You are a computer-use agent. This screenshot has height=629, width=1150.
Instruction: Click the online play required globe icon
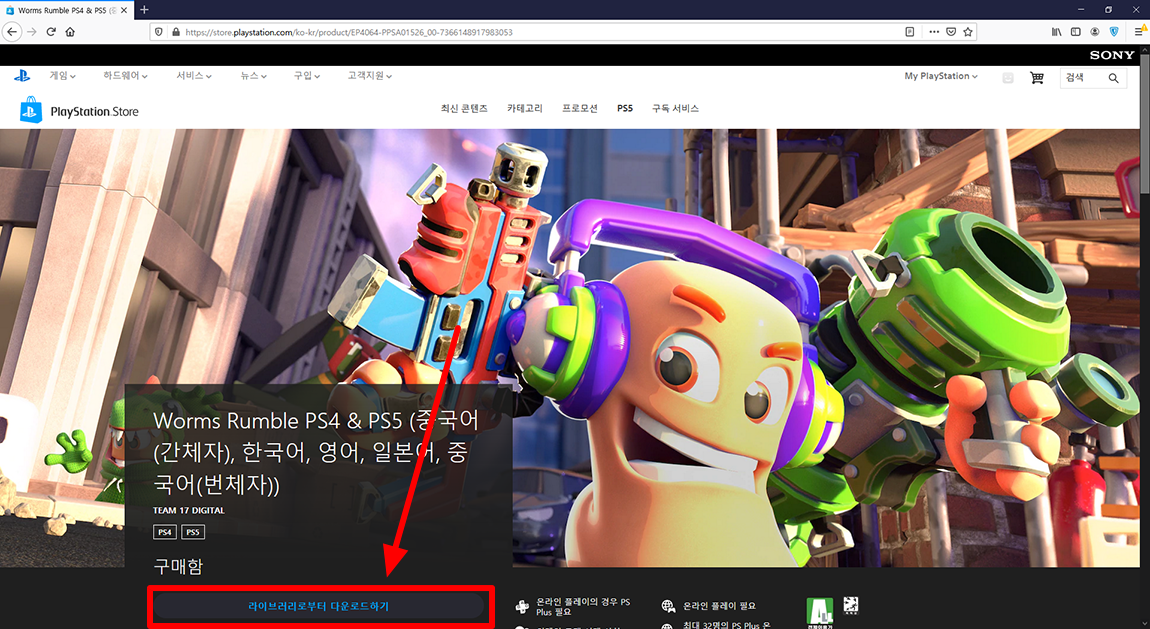[x=668, y=606]
